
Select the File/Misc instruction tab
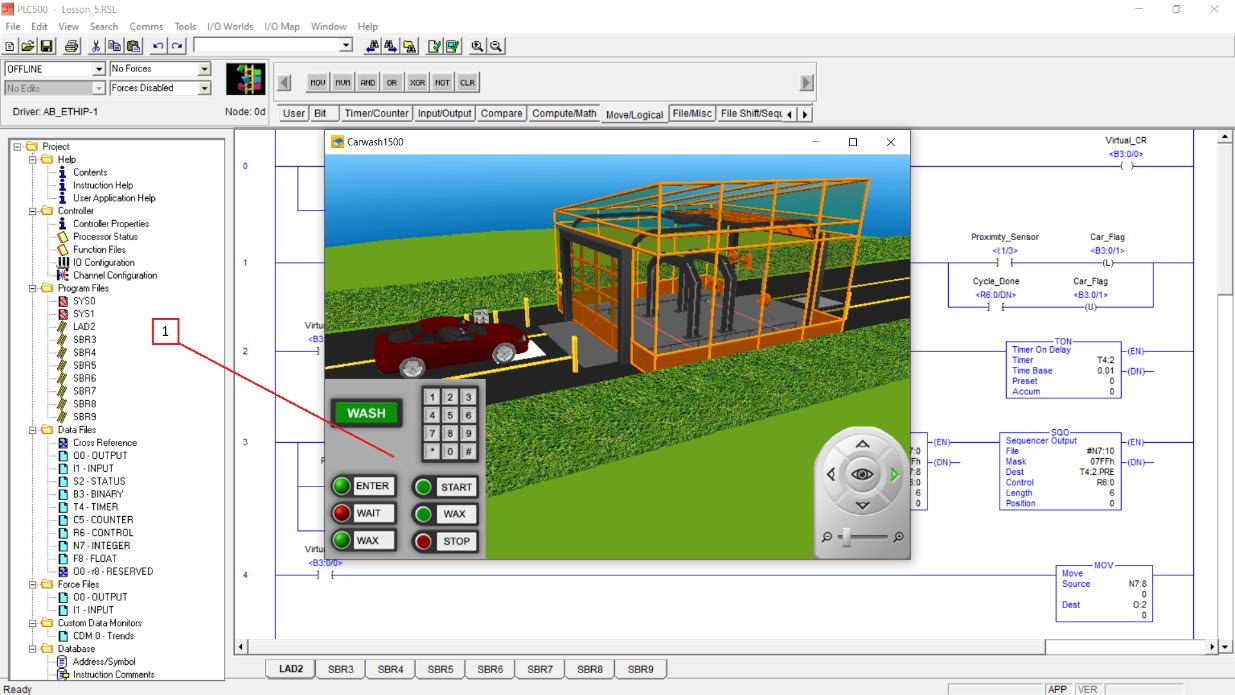[692, 114]
